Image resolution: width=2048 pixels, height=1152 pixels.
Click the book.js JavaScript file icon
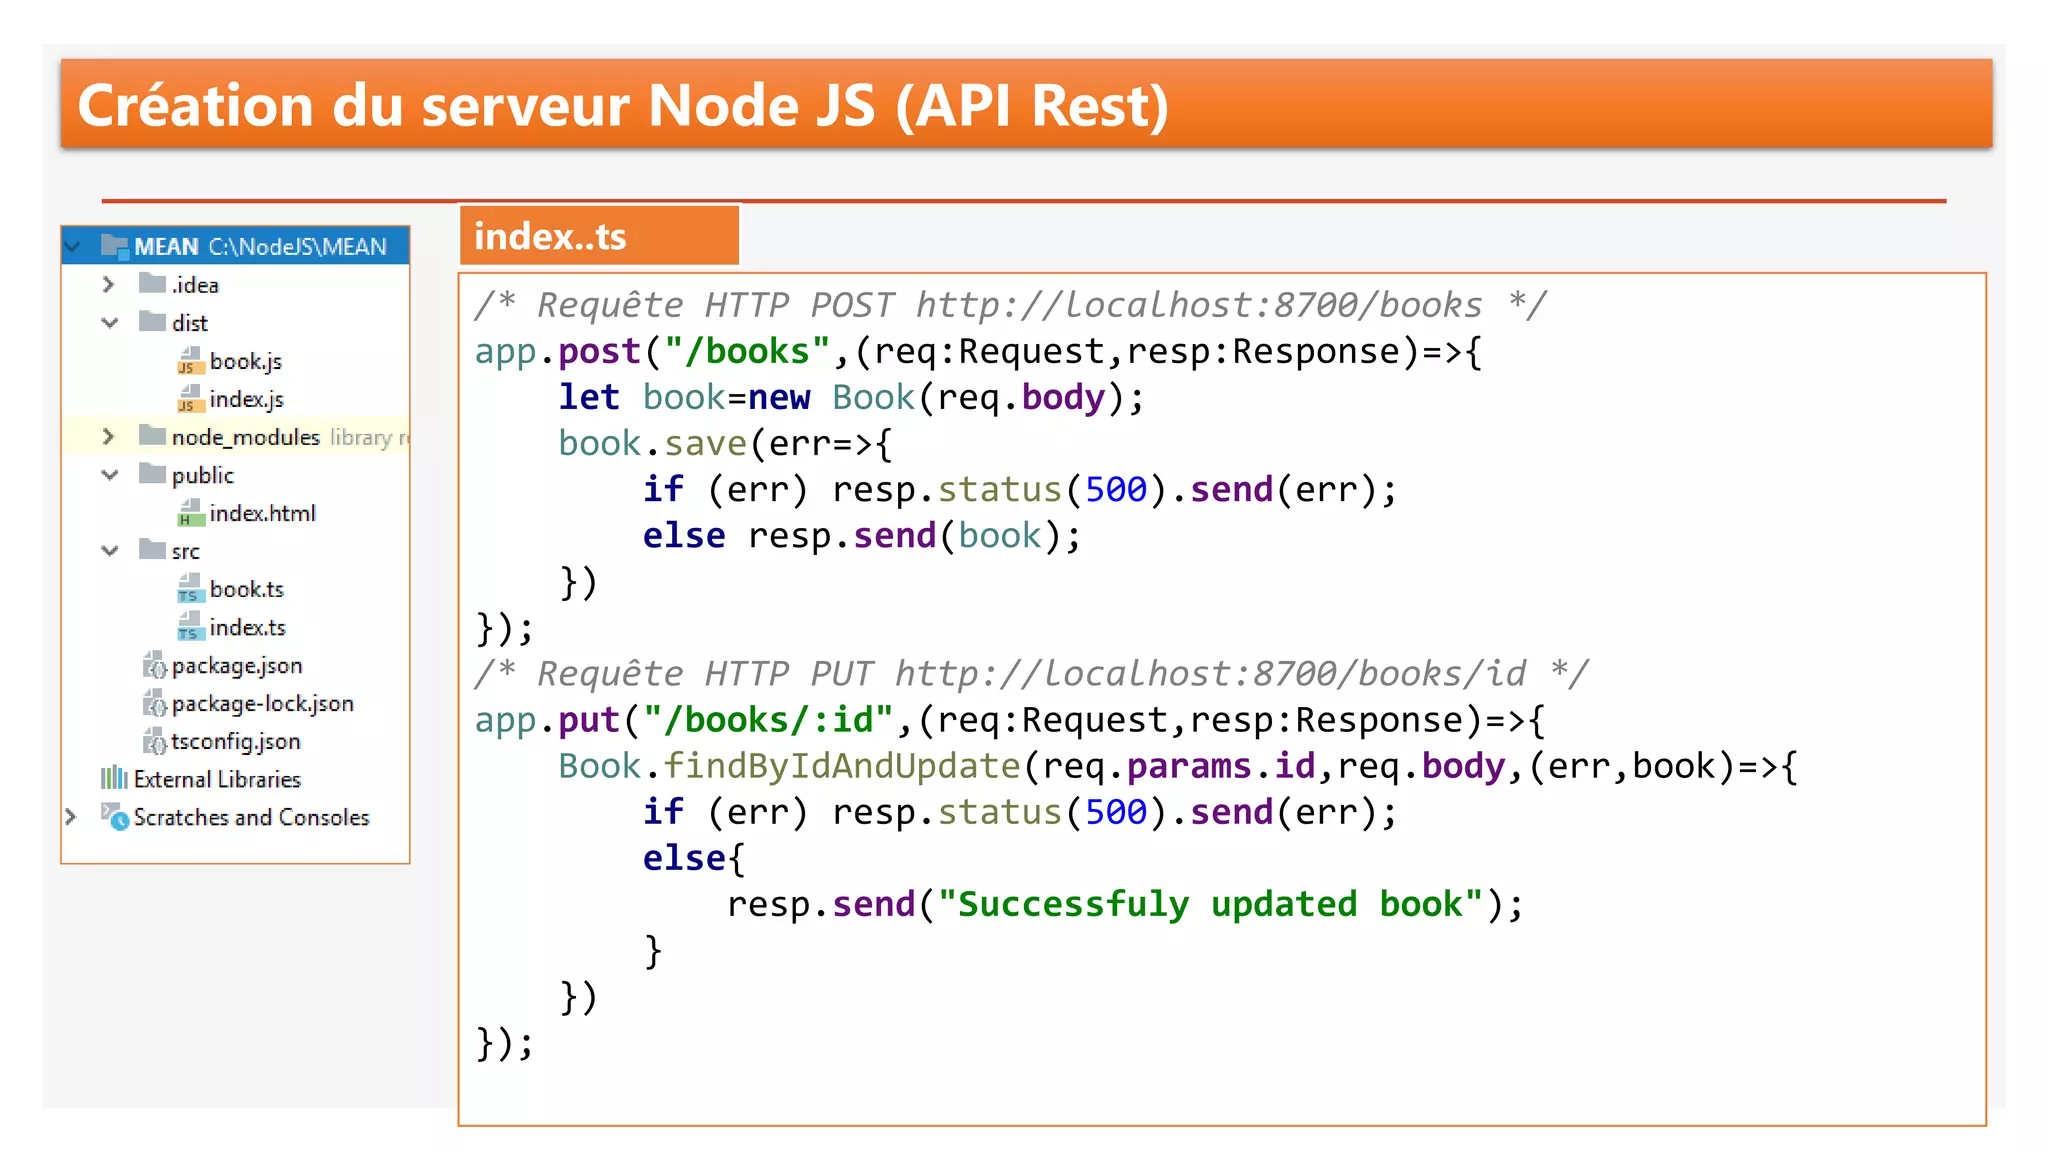(x=190, y=360)
